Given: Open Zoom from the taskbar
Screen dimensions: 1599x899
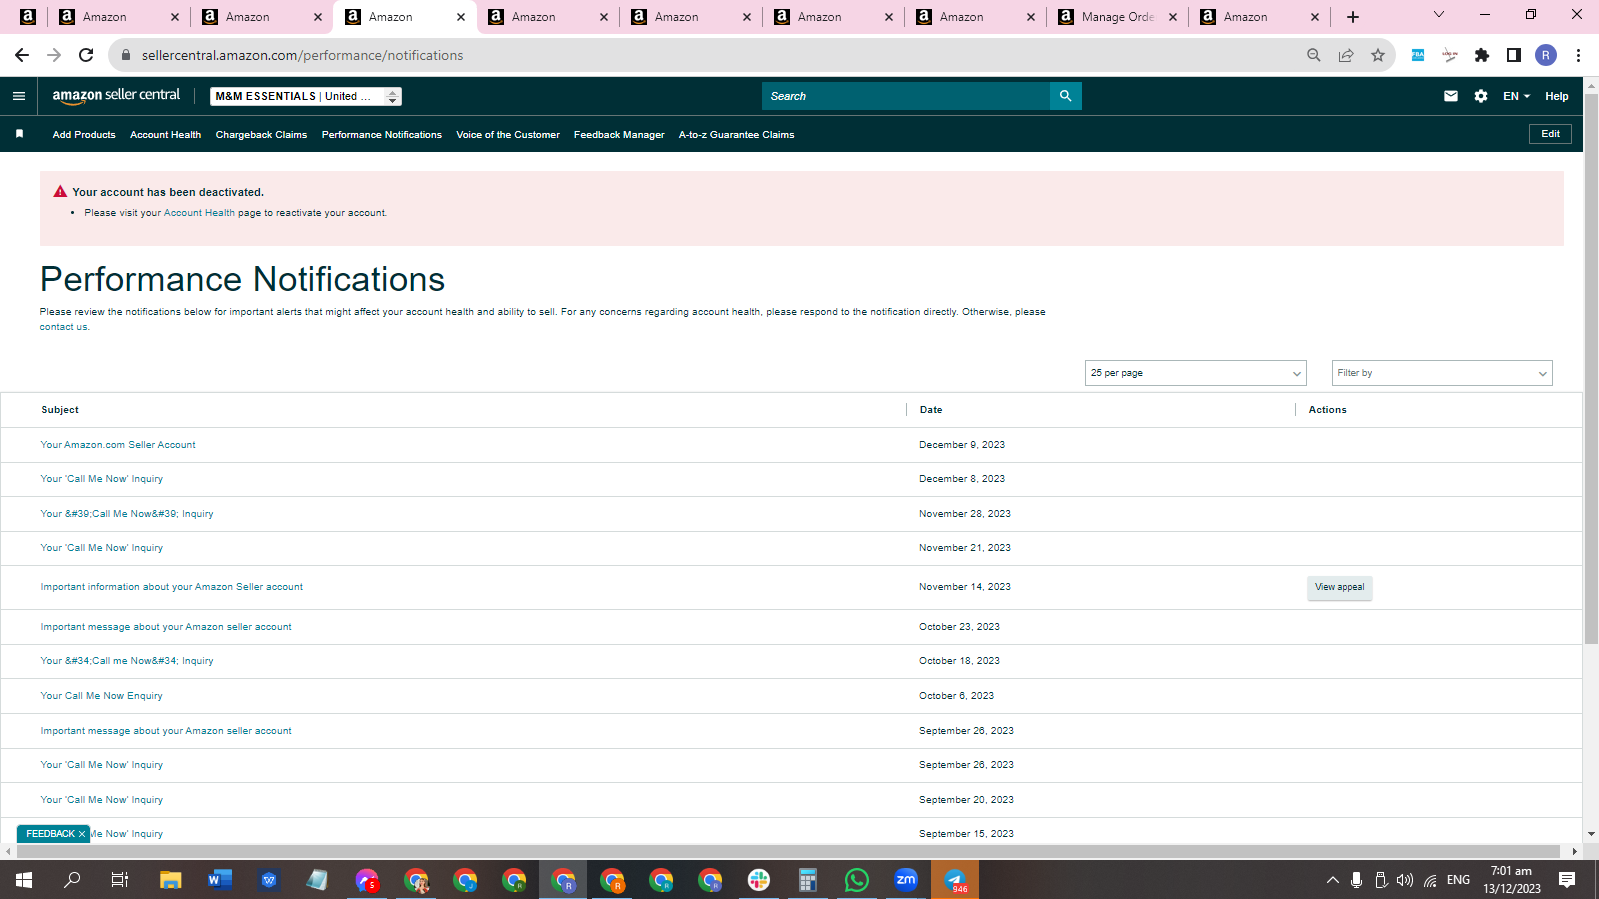Looking at the screenshot, I should click(x=906, y=880).
